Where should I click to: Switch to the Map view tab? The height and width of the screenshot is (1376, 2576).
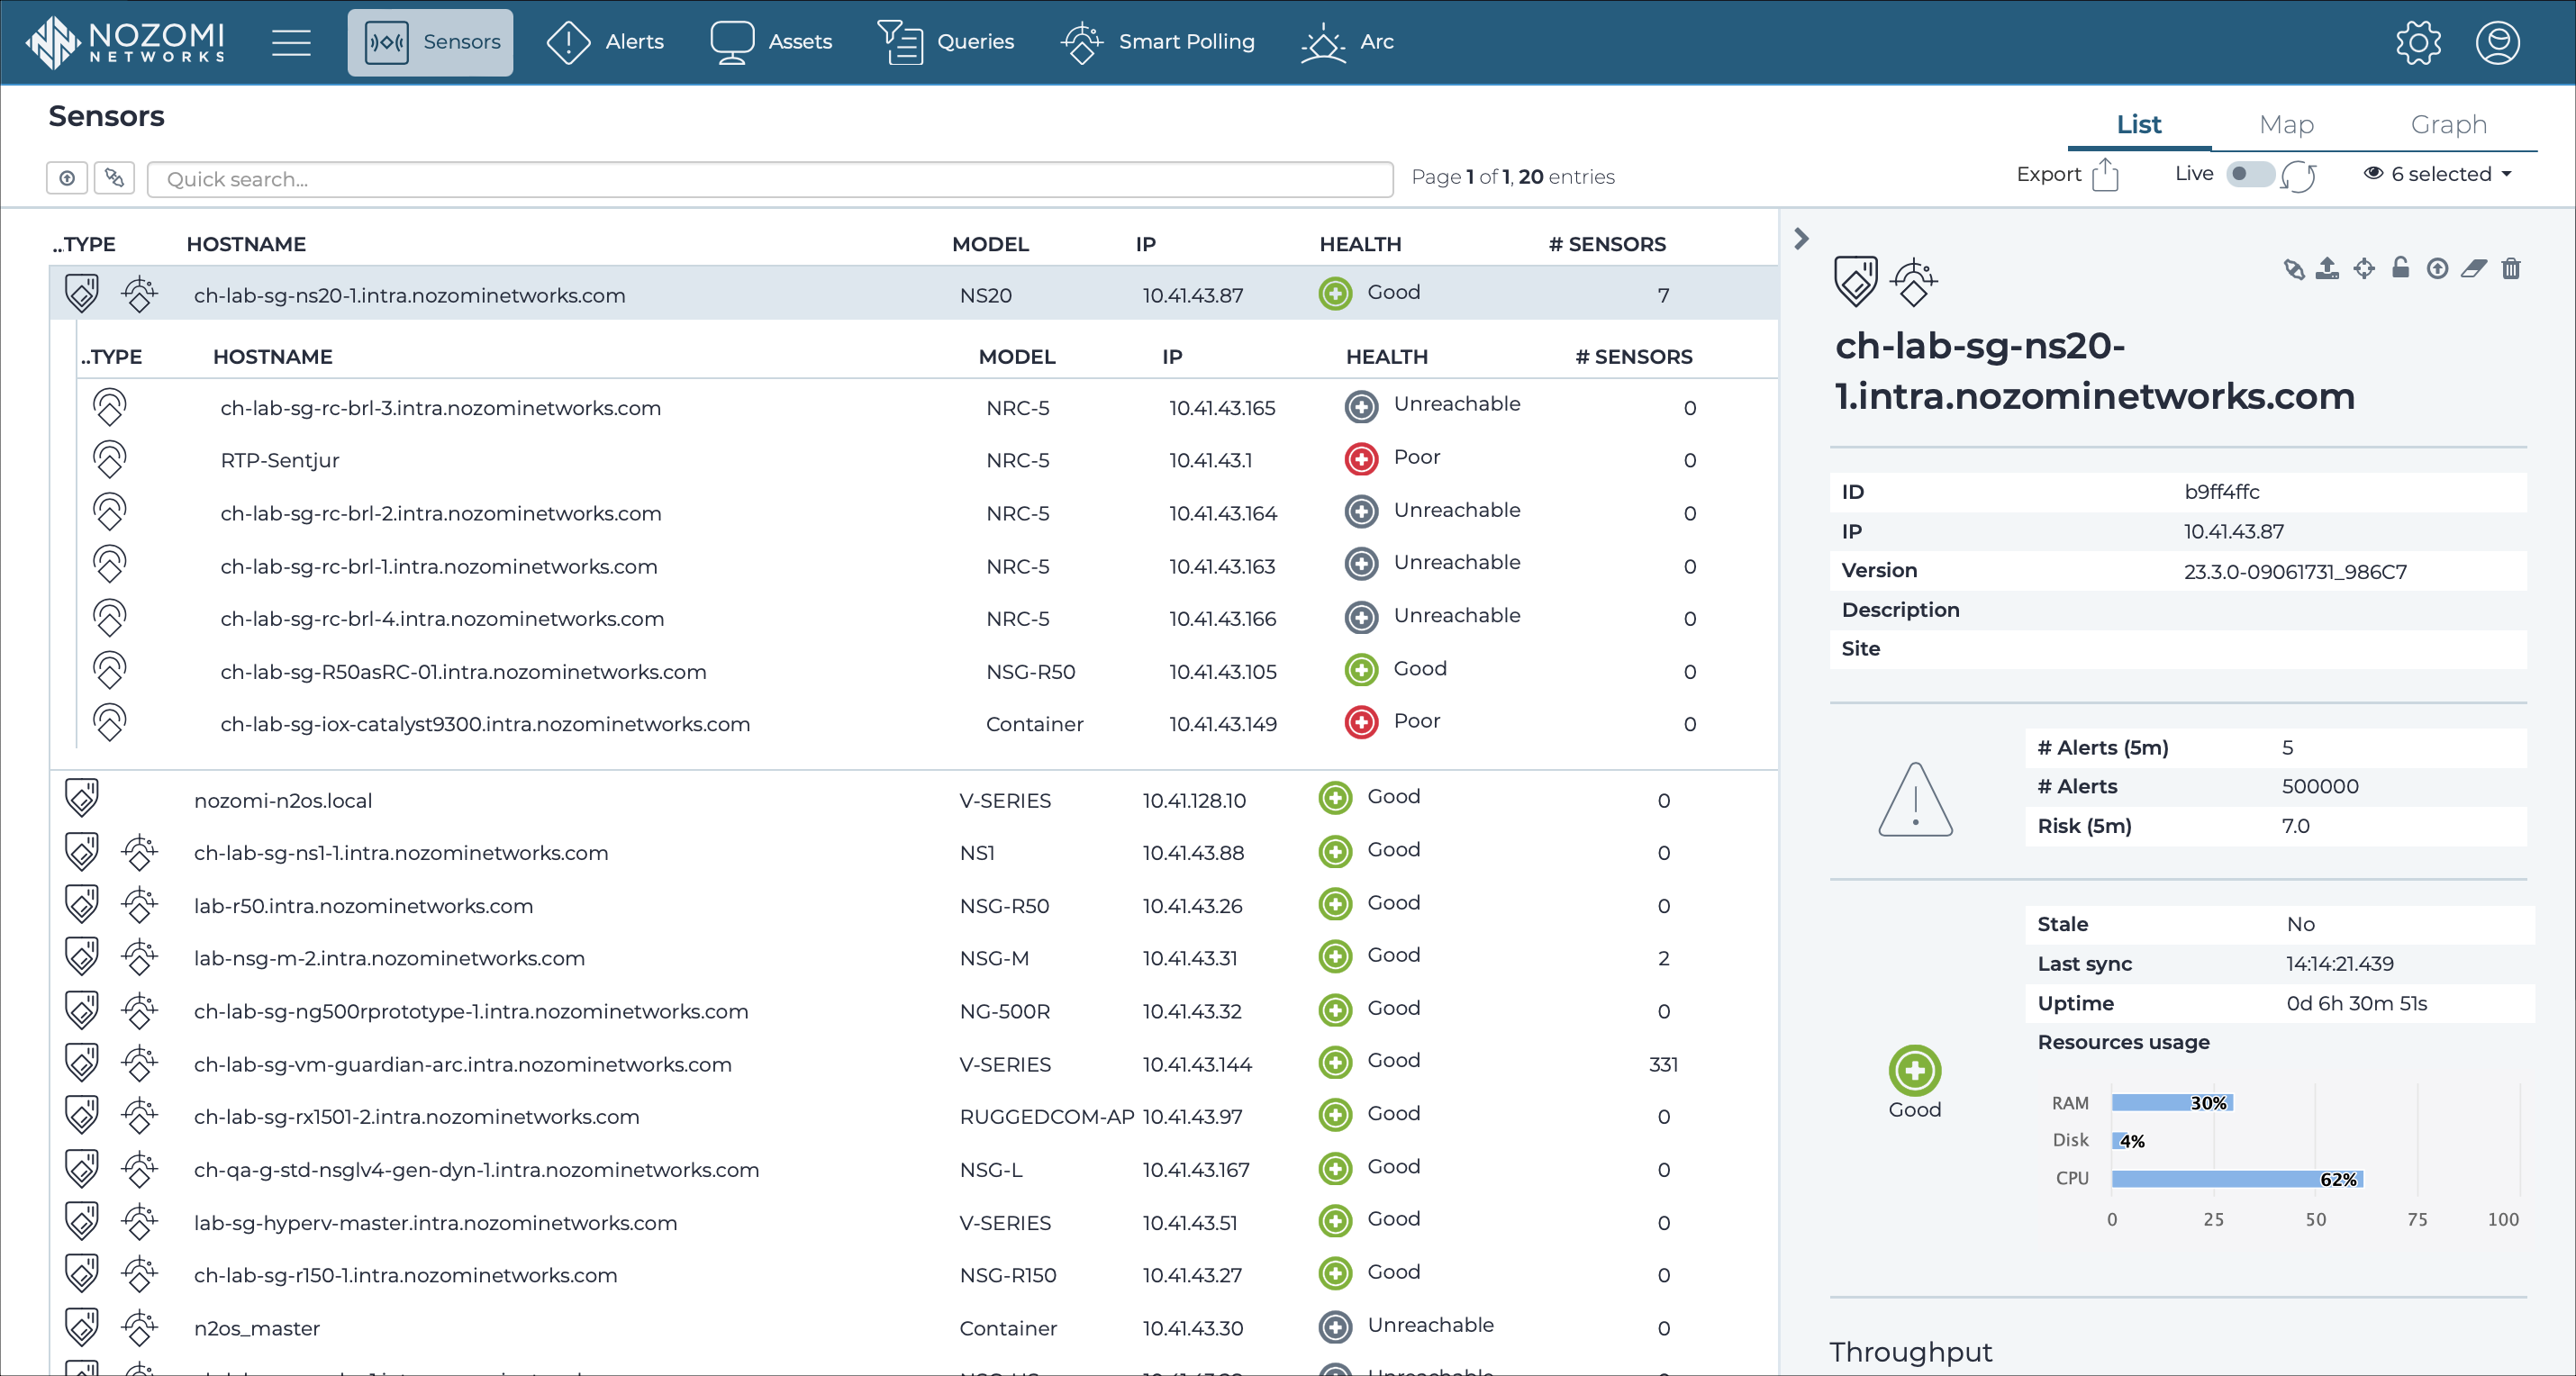tap(2286, 122)
